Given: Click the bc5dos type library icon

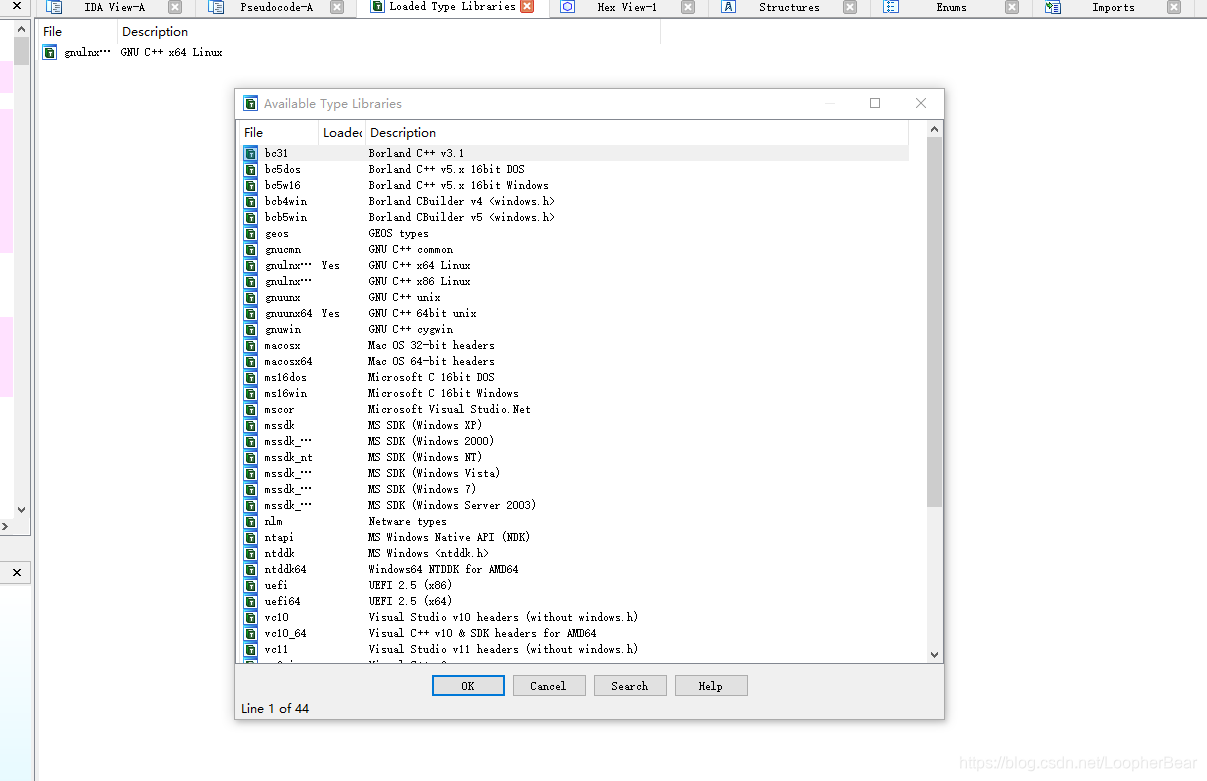Looking at the screenshot, I should pyautogui.click(x=251, y=169).
